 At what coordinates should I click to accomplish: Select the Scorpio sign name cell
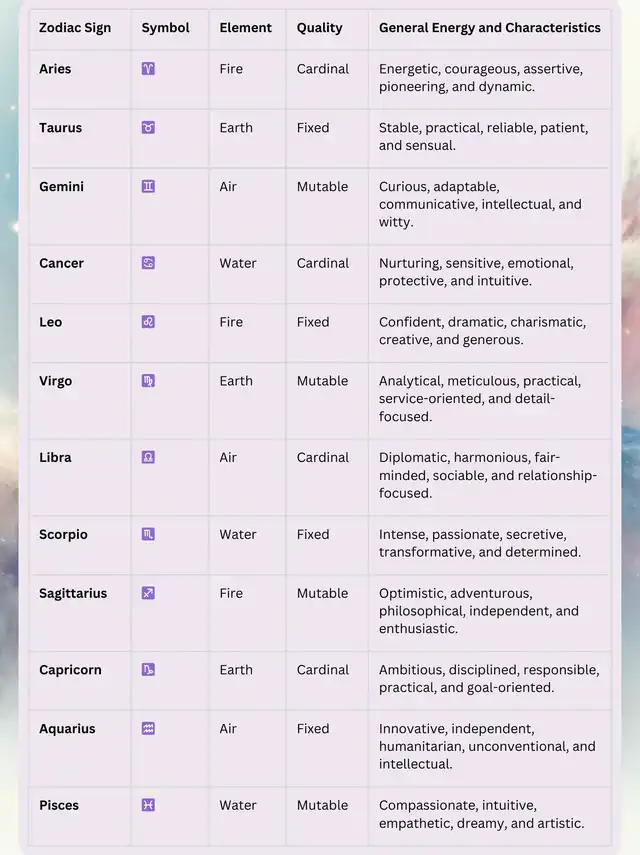pyautogui.click(x=63, y=534)
